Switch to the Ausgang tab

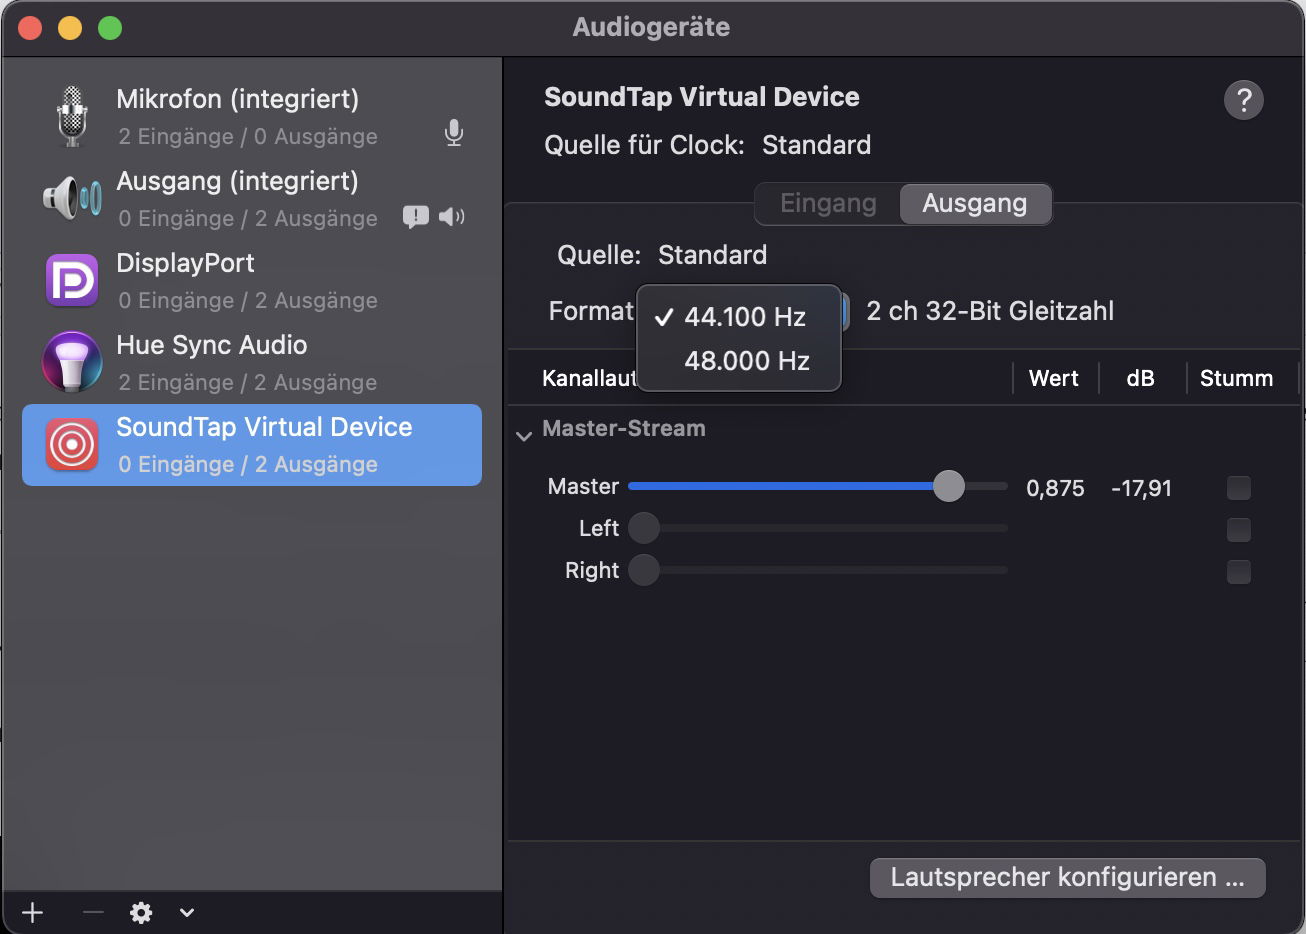click(x=975, y=204)
